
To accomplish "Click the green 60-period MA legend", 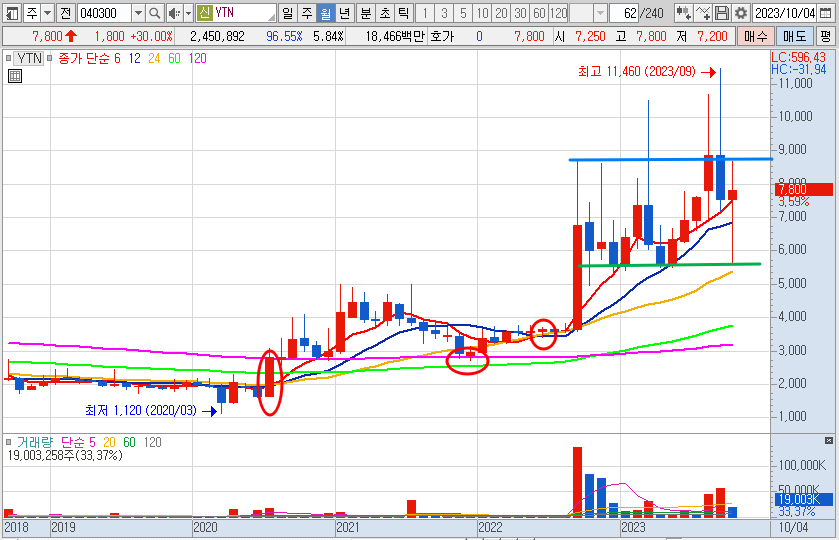I will point(174,58).
